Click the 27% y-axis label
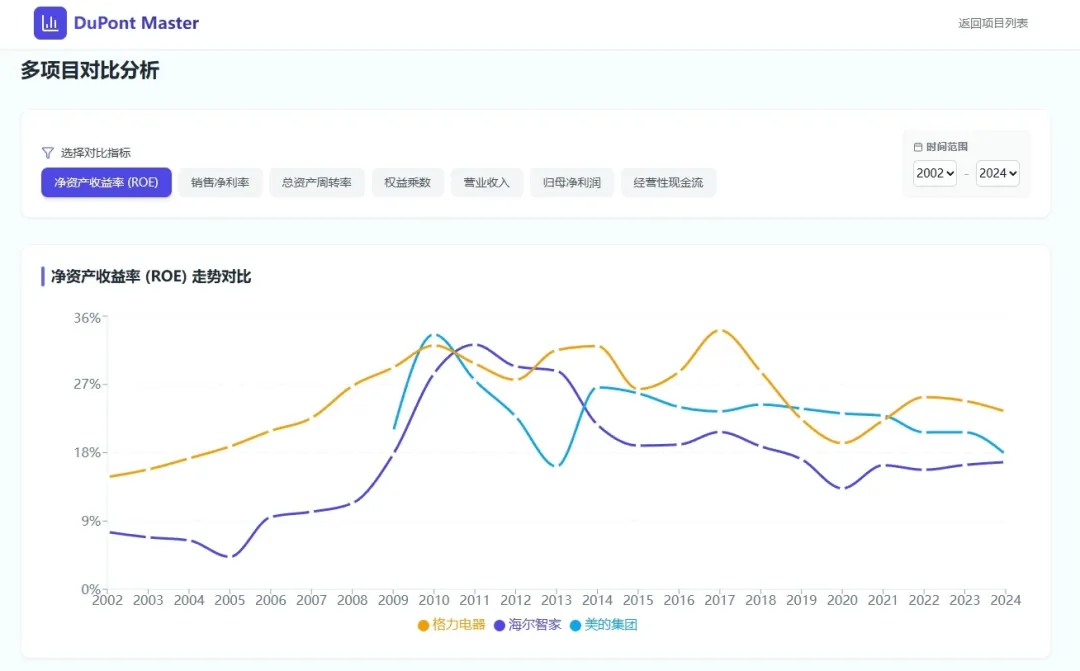This screenshot has width=1080, height=671. pyautogui.click(x=87, y=384)
